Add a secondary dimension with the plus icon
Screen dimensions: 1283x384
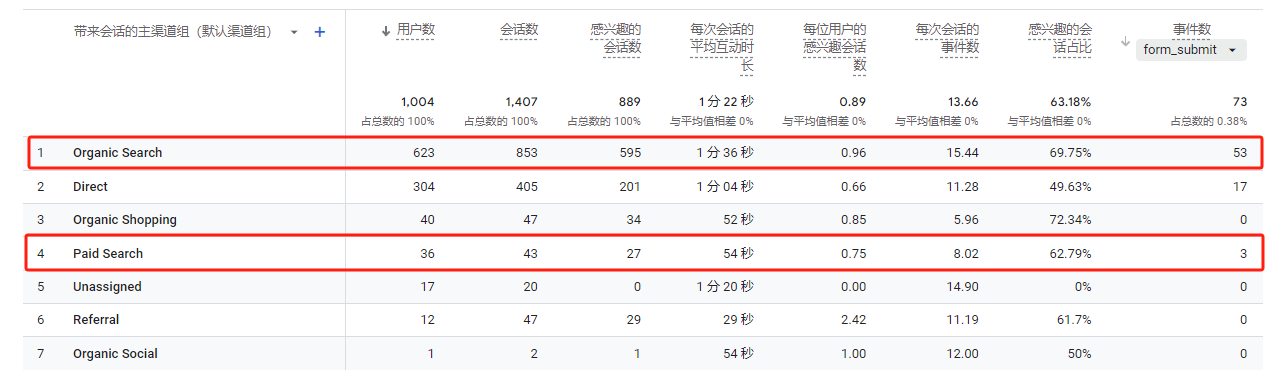click(320, 32)
